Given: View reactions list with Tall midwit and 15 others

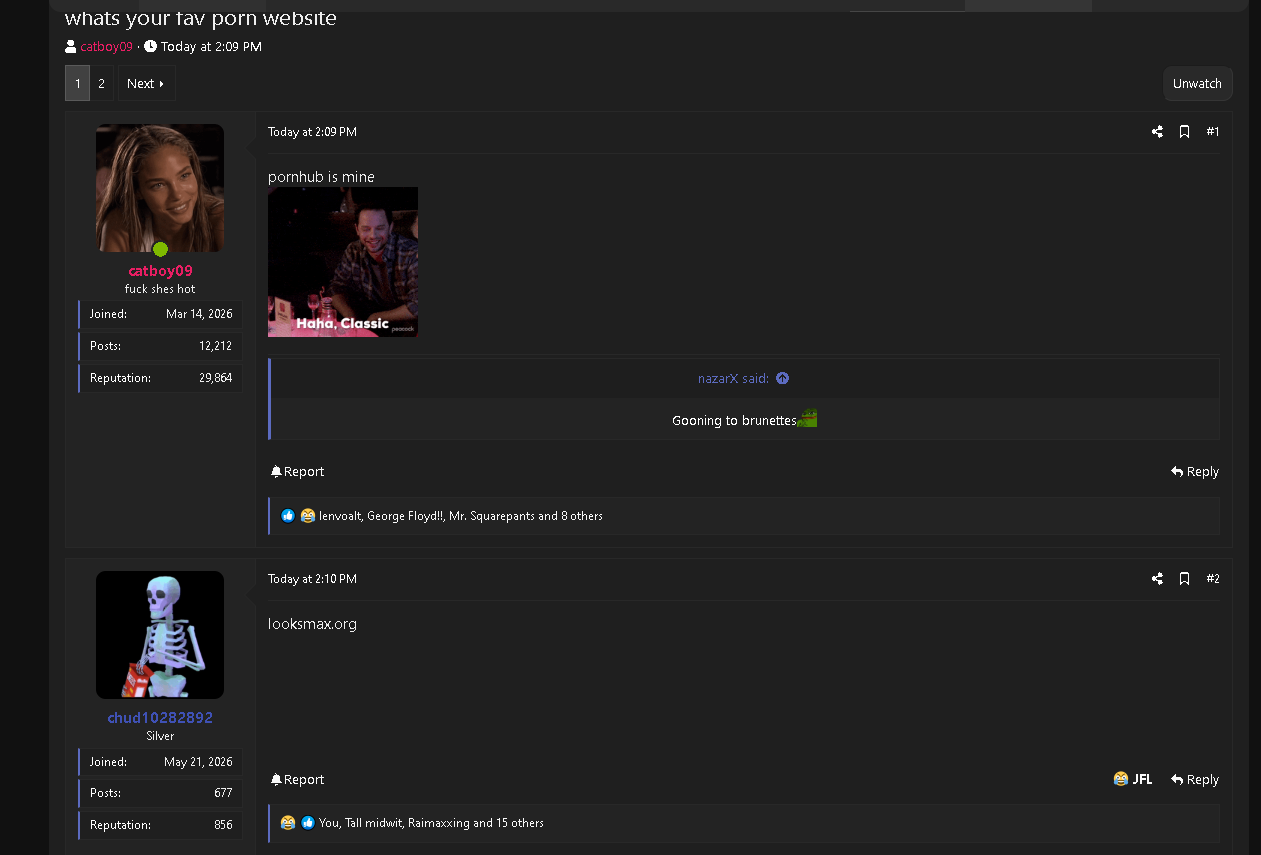Looking at the screenshot, I should 431,823.
